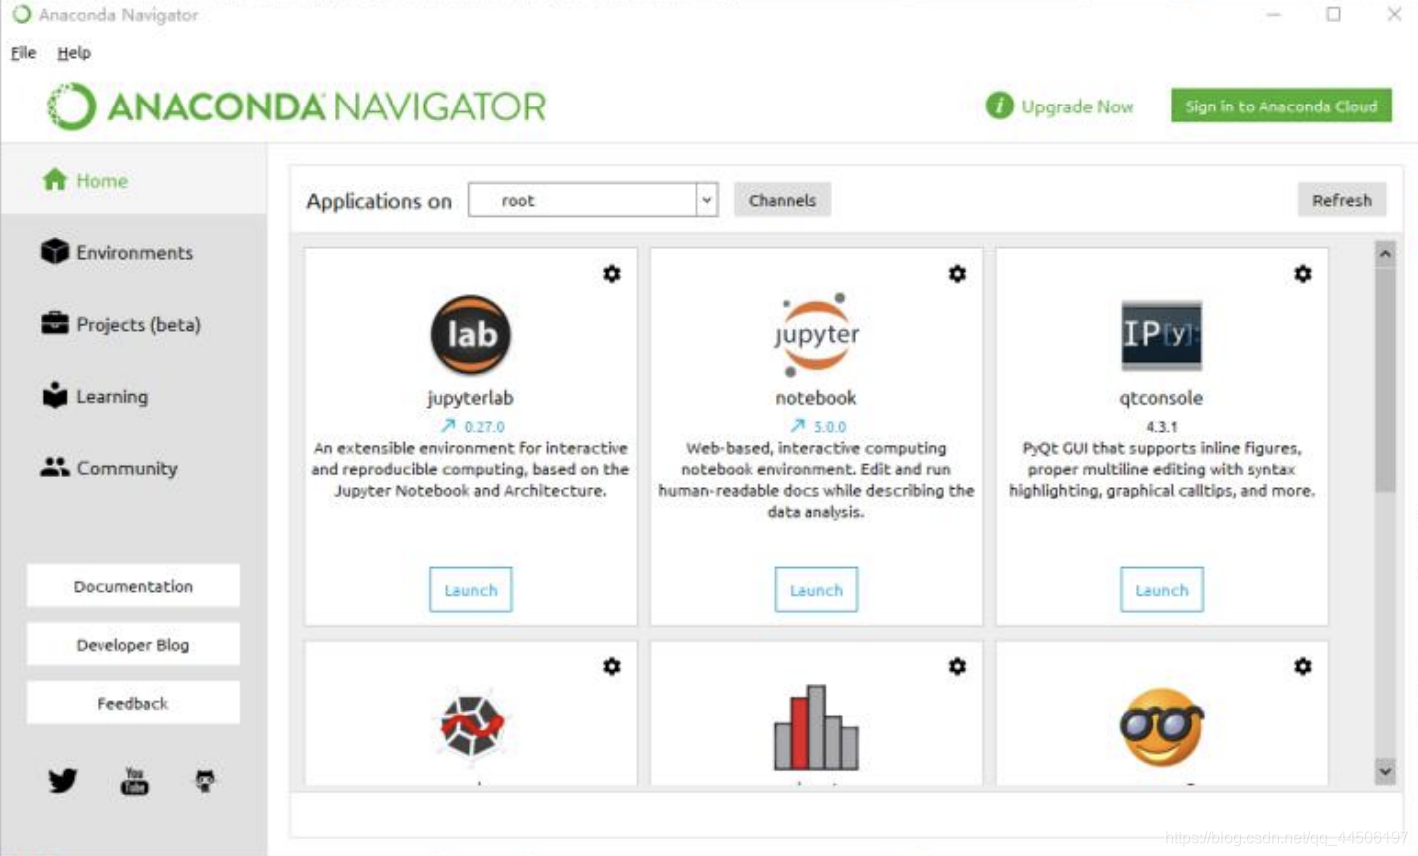Open the File menu
This screenshot has height=856, width=1418.
tap(24, 53)
